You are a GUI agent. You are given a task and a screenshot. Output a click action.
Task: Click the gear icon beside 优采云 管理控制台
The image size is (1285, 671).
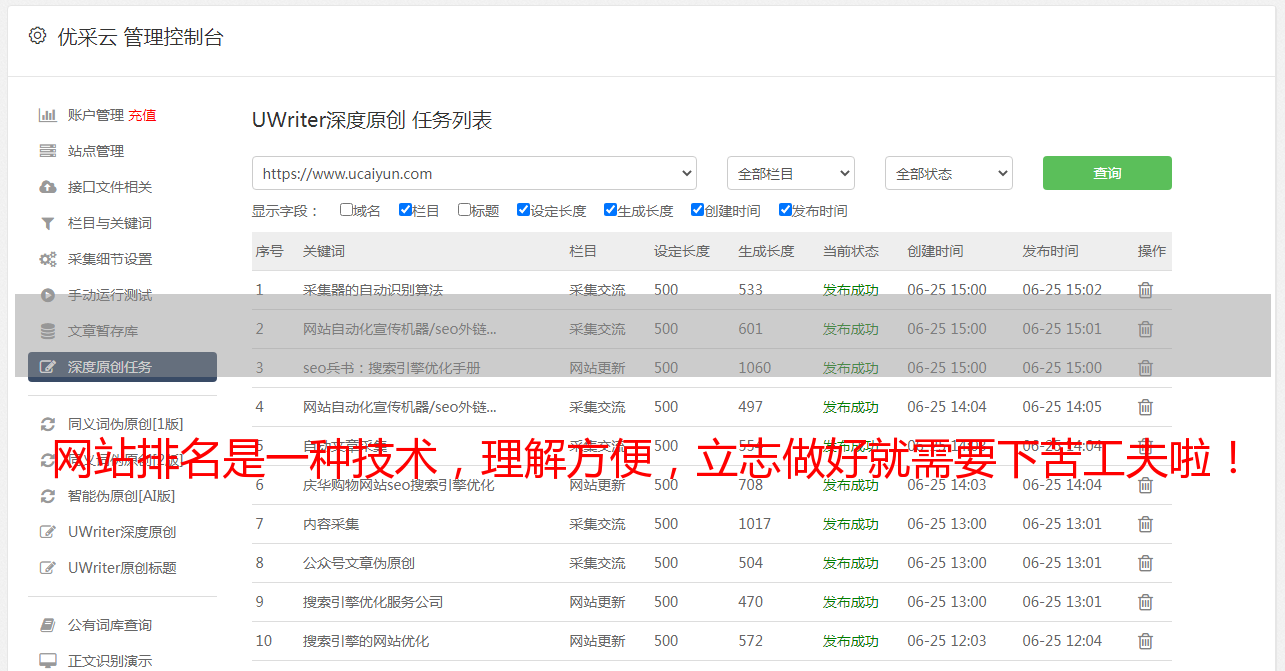(37, 36)
